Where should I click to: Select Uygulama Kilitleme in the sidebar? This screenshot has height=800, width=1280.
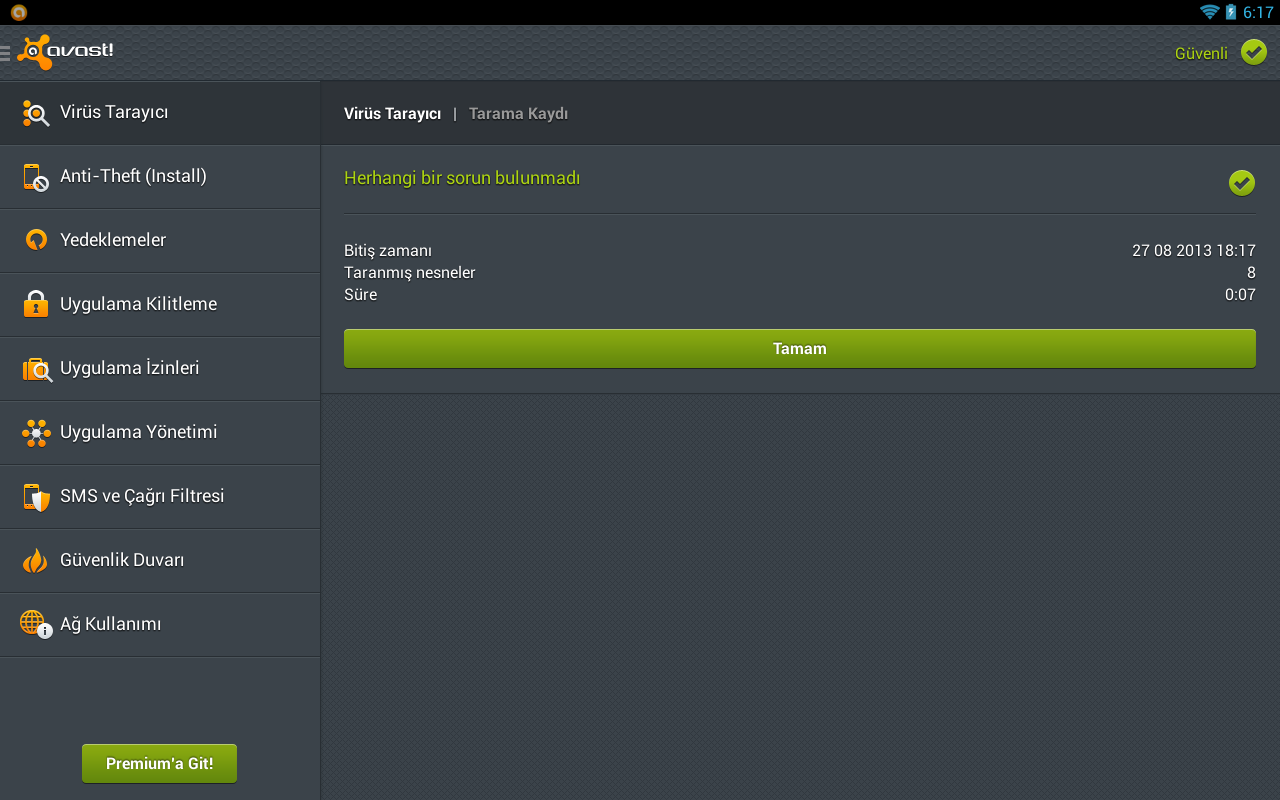pyautogui.click(x=160, y=305)
